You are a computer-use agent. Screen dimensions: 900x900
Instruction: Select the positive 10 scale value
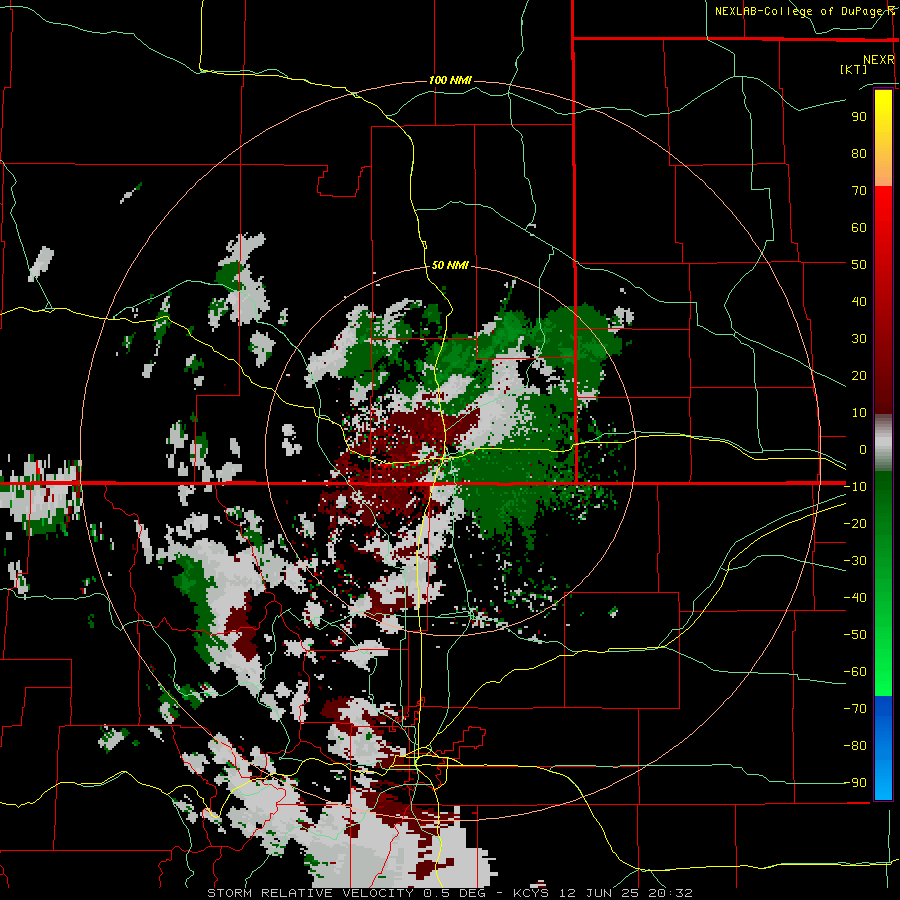pos(859,413)
